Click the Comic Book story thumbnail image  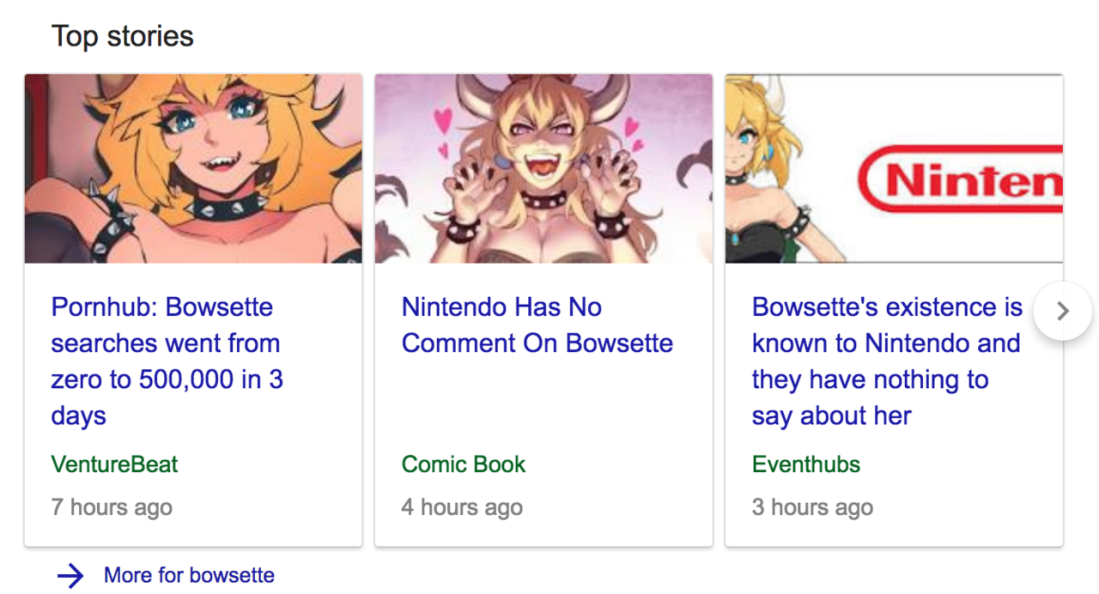tap(543, 169)
